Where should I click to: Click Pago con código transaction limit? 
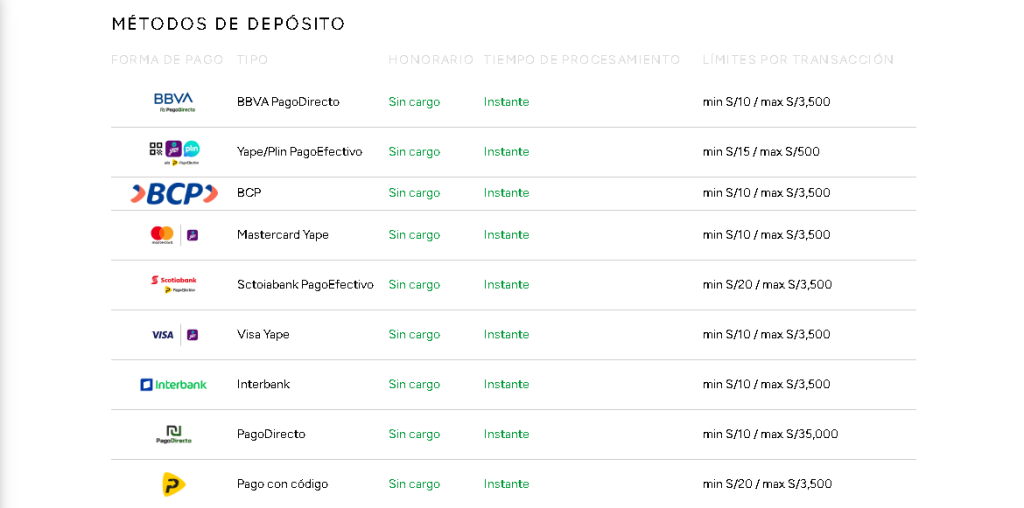(767, 484)
